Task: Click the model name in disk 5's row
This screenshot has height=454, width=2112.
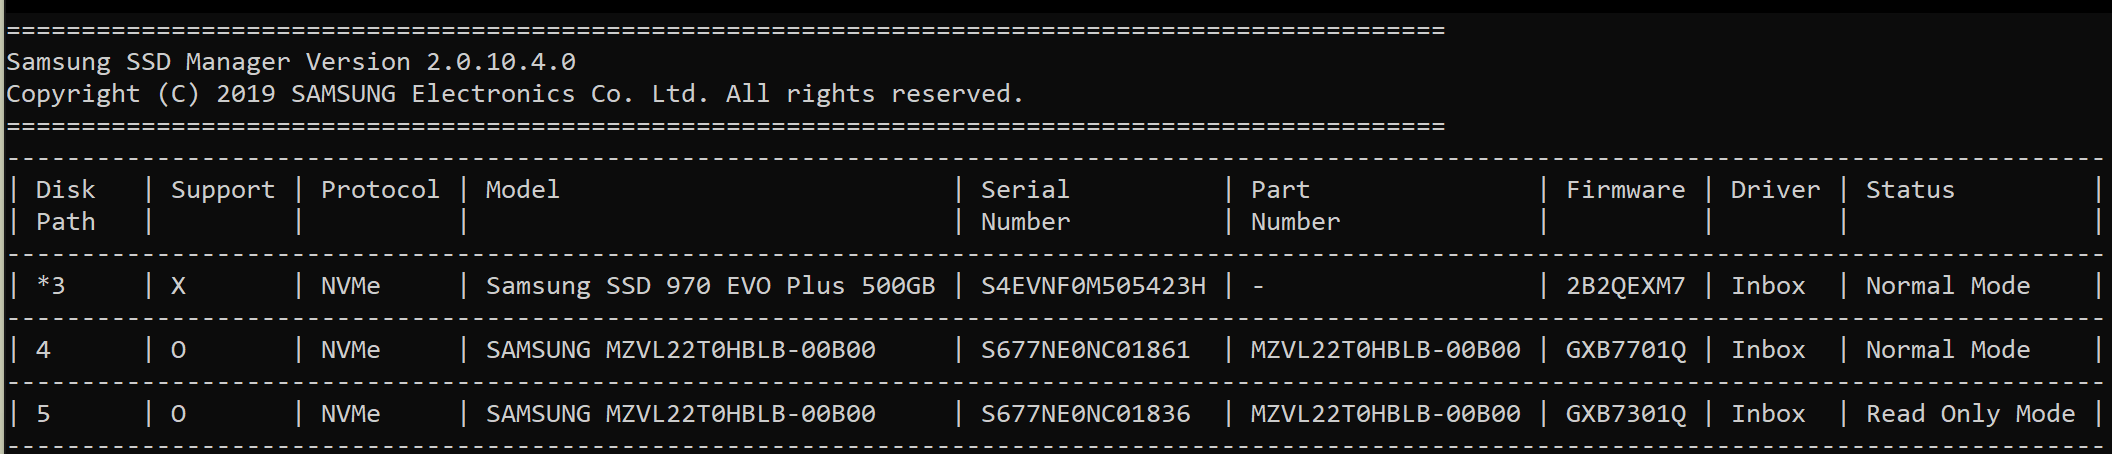Action: point(680,414)
